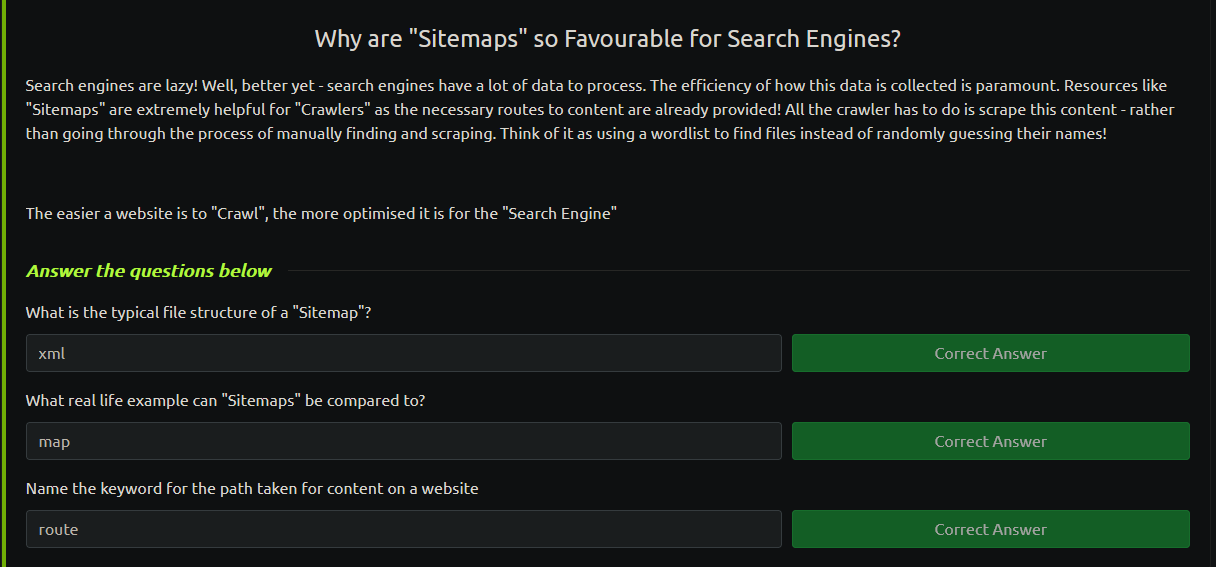Click the answer field containing "xml"
This screenshot has width=1216, height=567.
[404, 353]
